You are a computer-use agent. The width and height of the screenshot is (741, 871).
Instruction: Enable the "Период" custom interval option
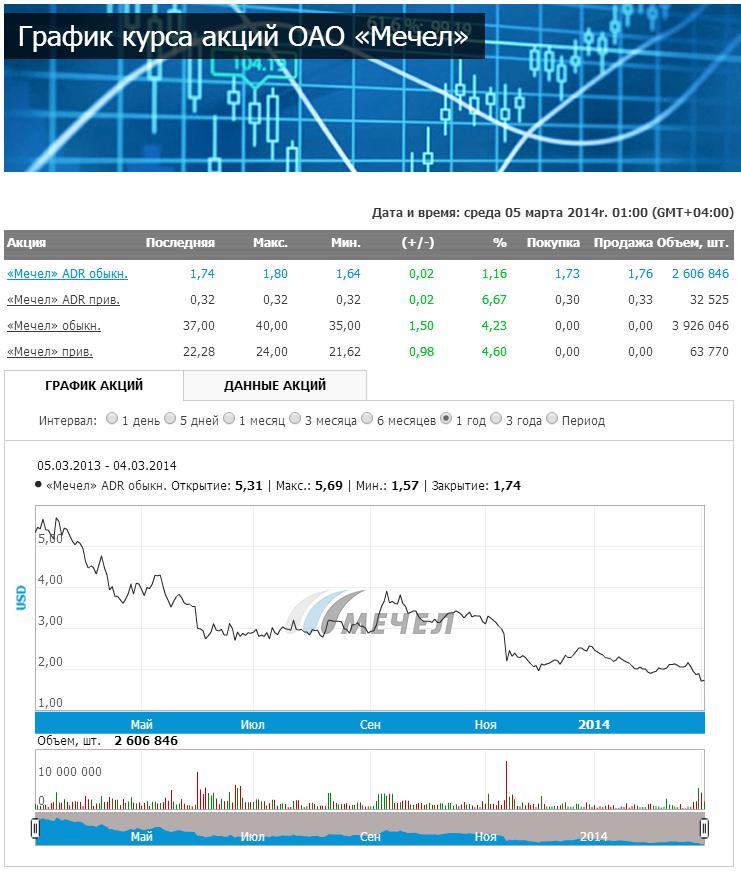tap(552, 420)
